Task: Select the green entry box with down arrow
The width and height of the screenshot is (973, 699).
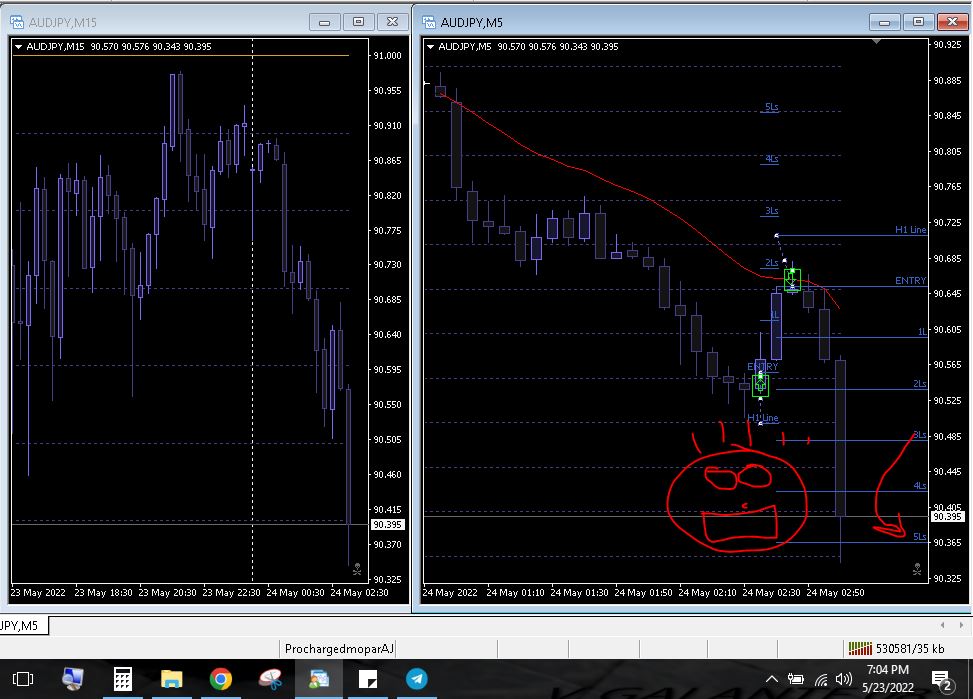Action: click(792, 279)
